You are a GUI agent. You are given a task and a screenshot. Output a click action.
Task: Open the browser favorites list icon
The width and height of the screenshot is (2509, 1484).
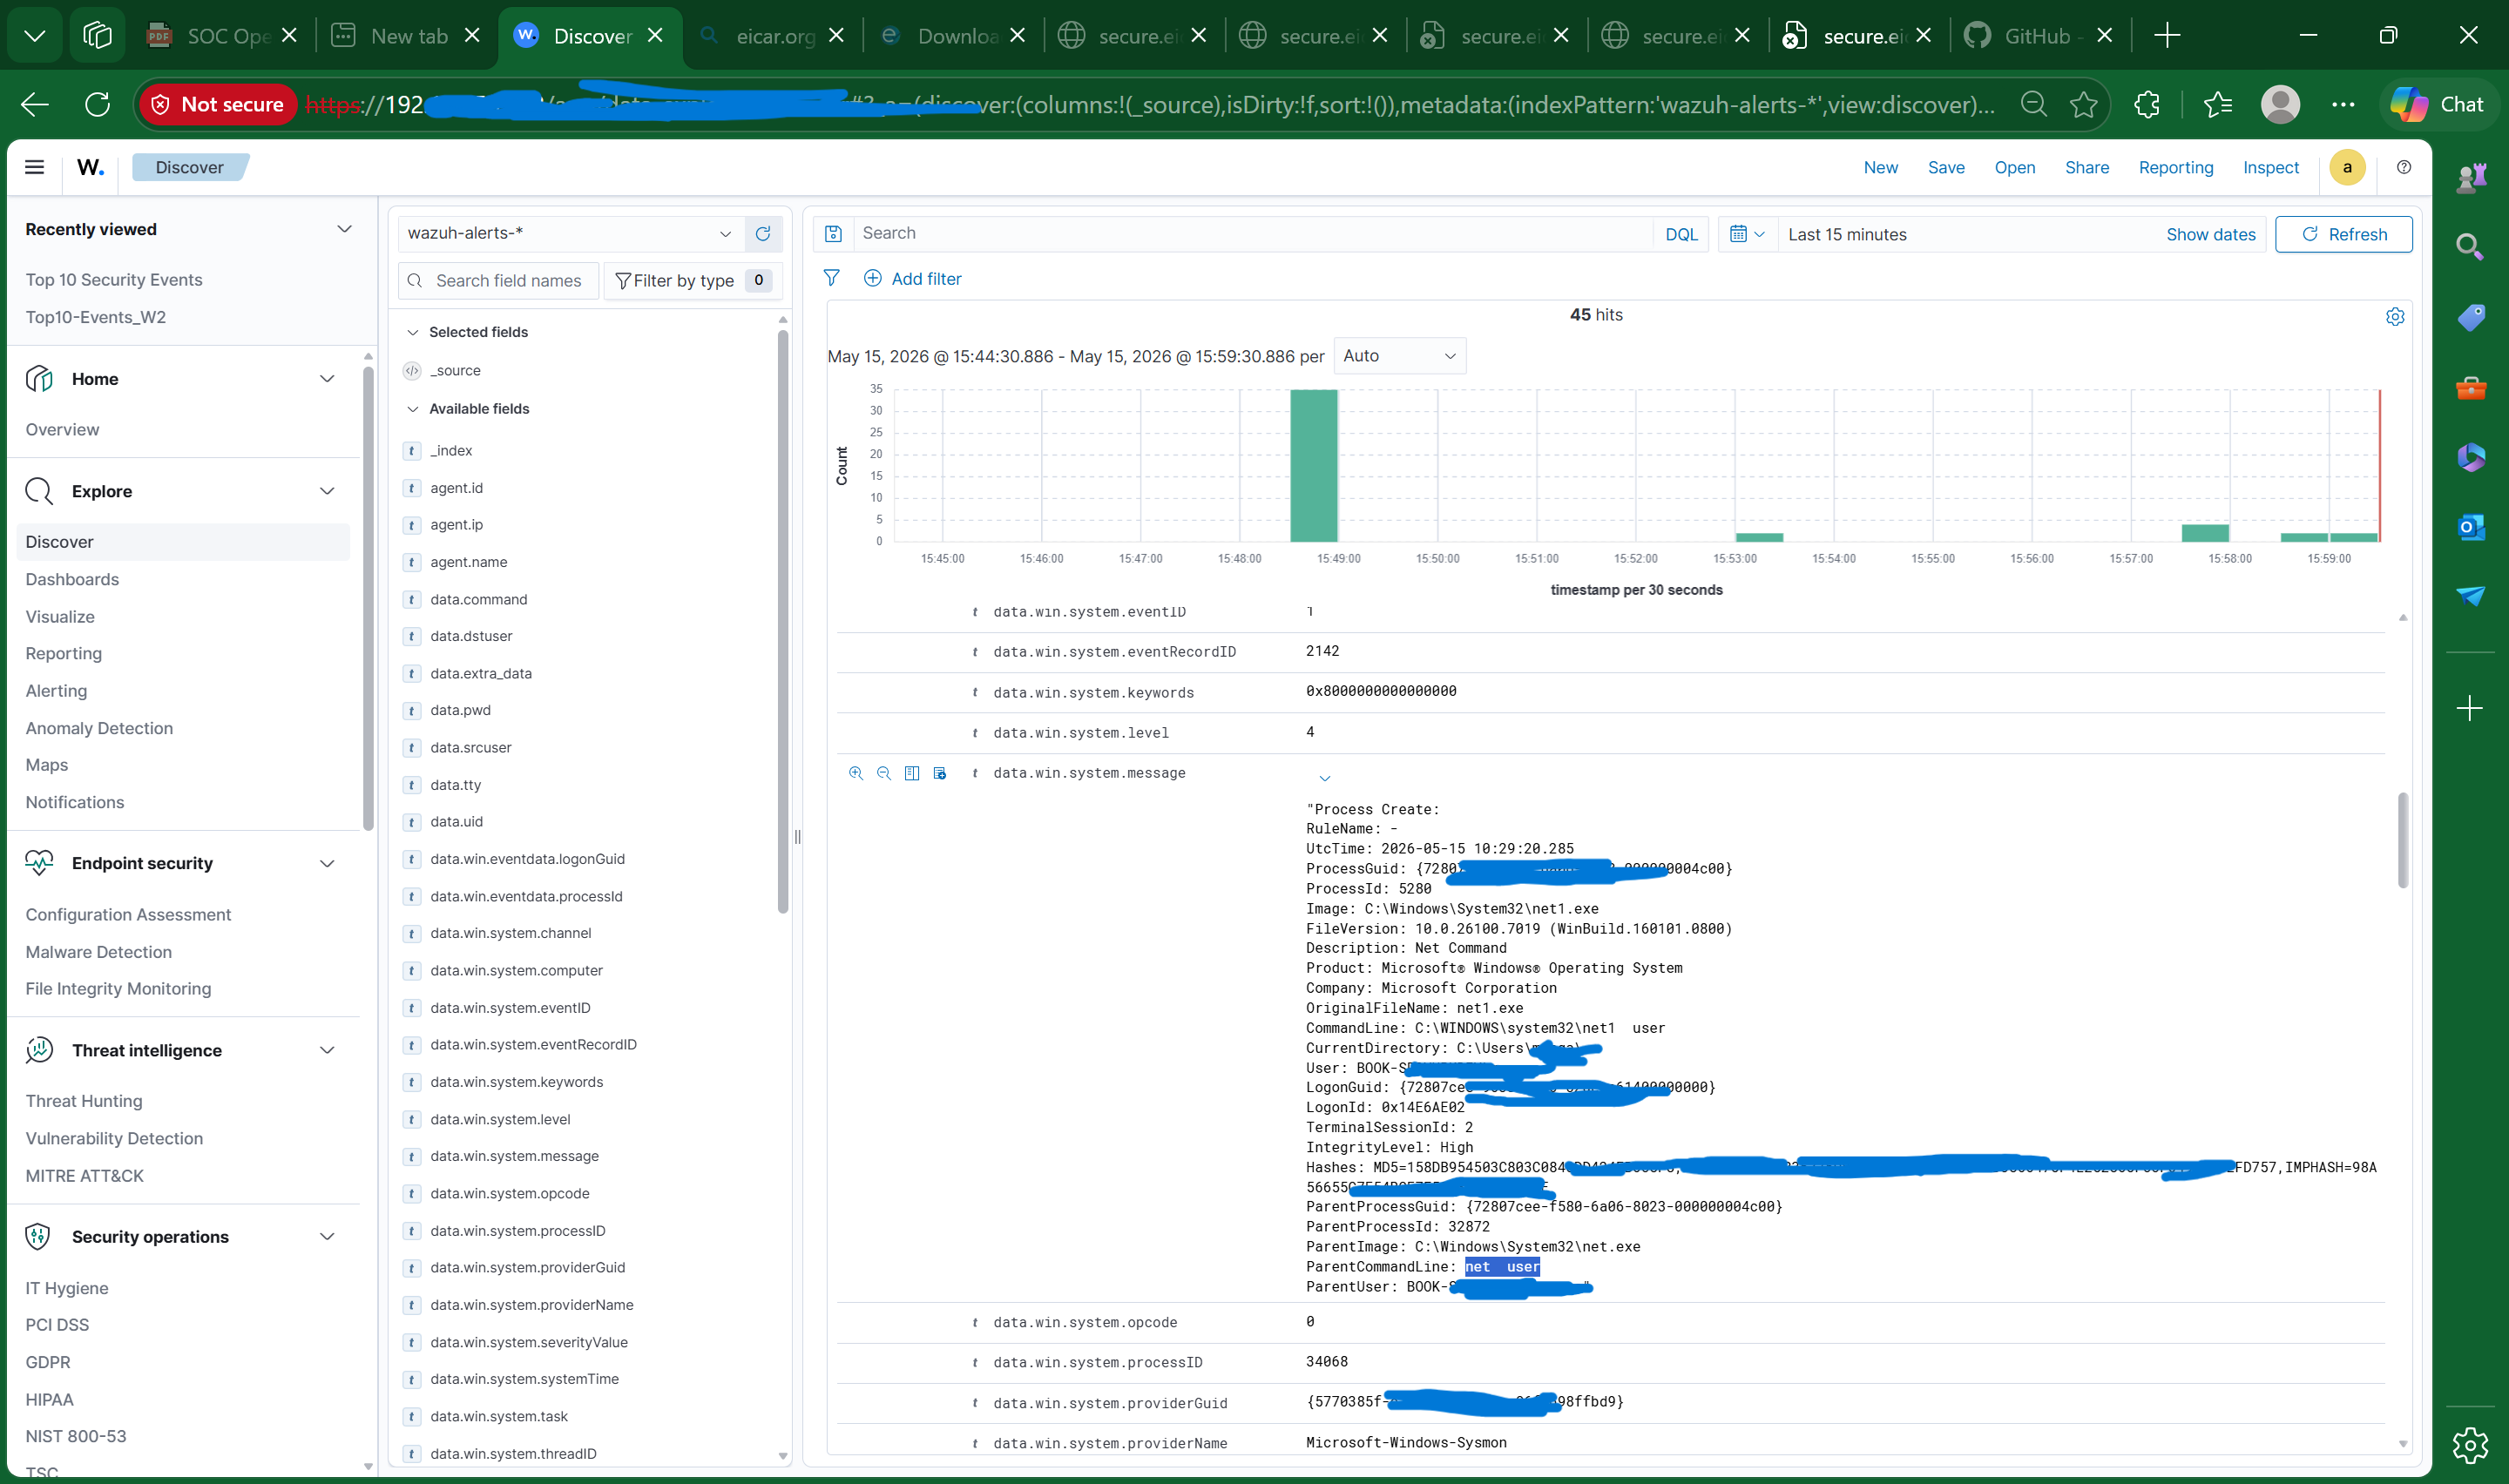pyautogui.click(x=2217, y=104)
